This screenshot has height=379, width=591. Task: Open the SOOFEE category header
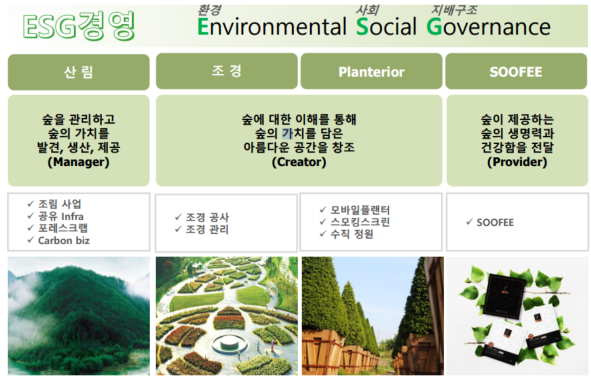pos(516,71)
